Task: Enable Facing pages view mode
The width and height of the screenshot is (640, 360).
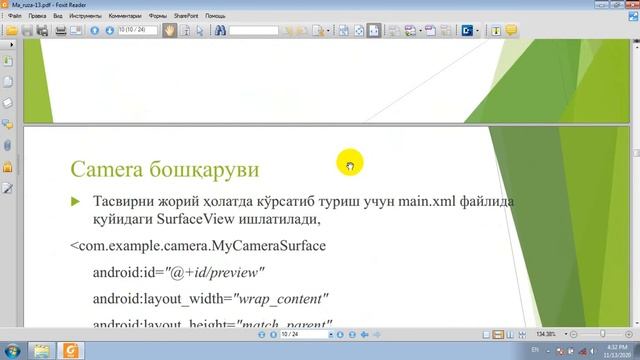Action: click(x=510, y=335)
